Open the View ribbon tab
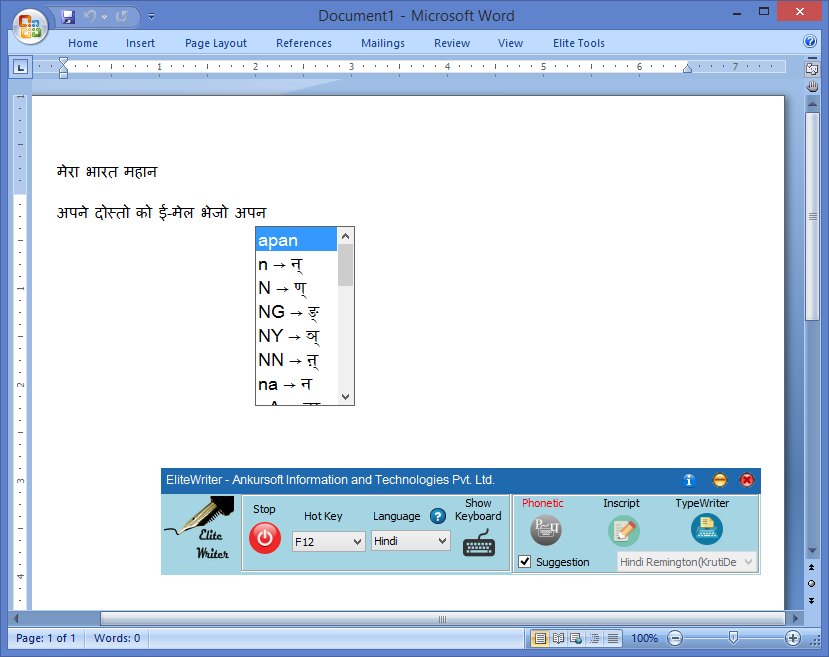This screenshot has height=657, width=829. (510, 43)
